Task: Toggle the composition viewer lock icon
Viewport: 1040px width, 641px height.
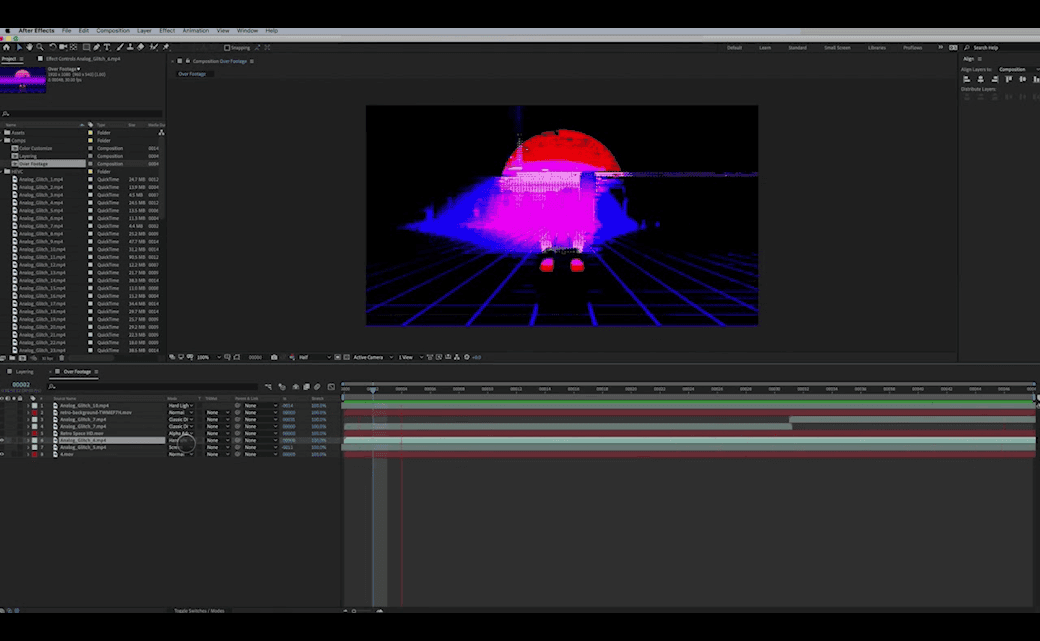Action: click(x=188, y=61)
